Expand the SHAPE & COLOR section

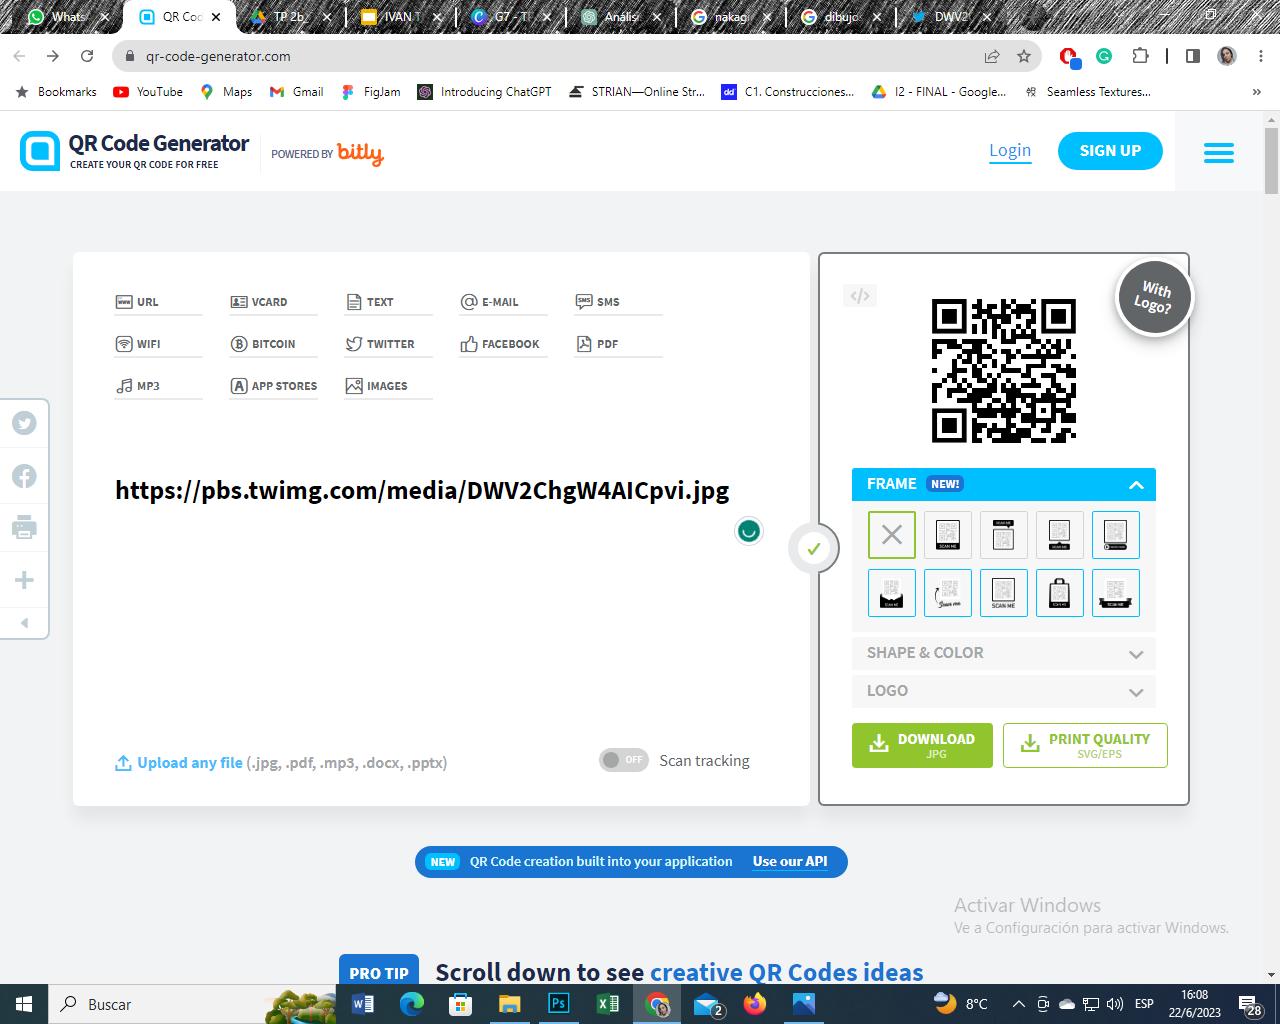click(1004, 653)
